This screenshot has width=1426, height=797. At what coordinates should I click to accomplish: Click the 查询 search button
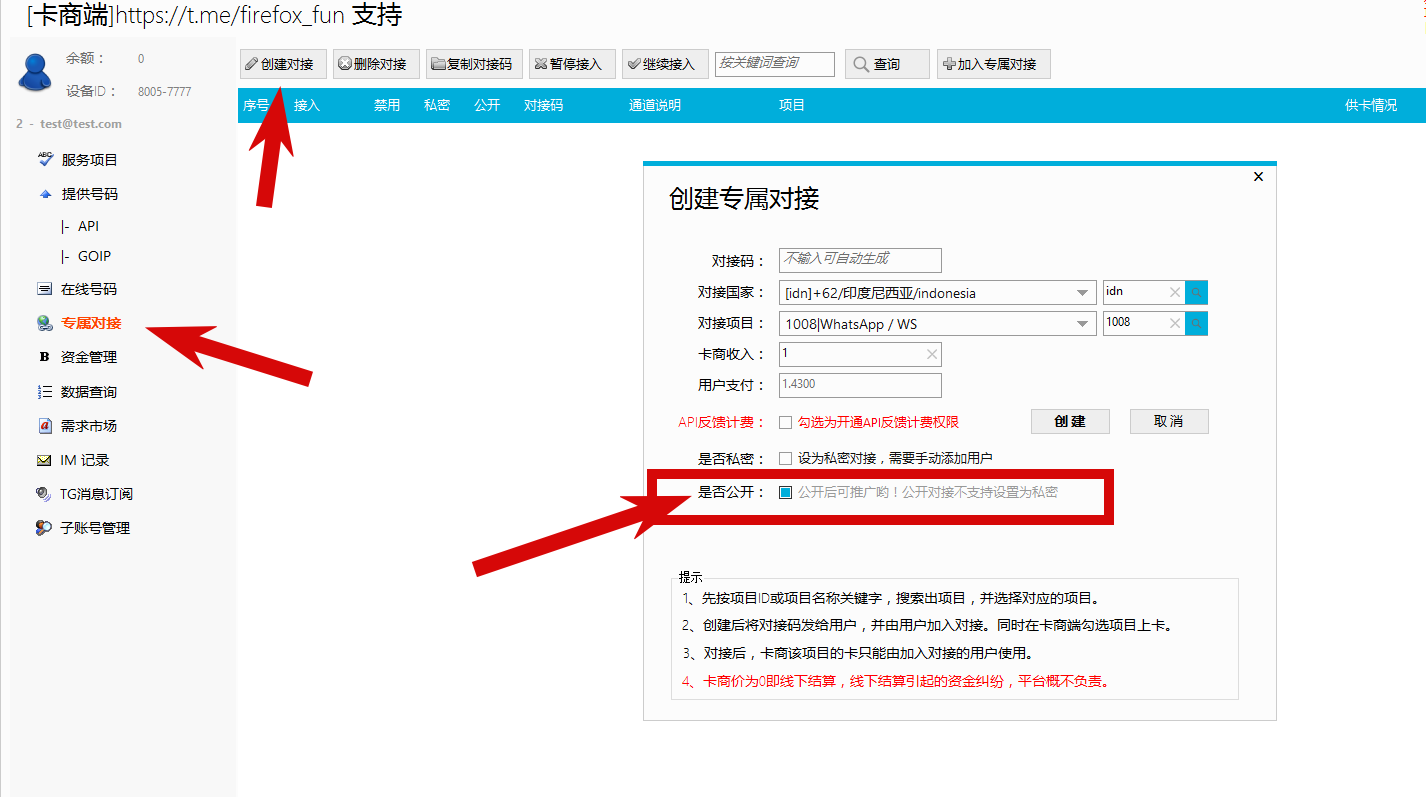[887, 64]
